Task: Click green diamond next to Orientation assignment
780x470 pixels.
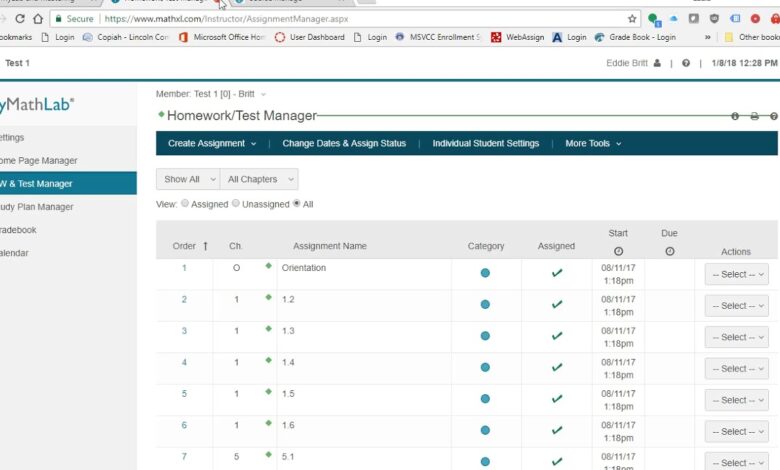Action: coord(269,266)
